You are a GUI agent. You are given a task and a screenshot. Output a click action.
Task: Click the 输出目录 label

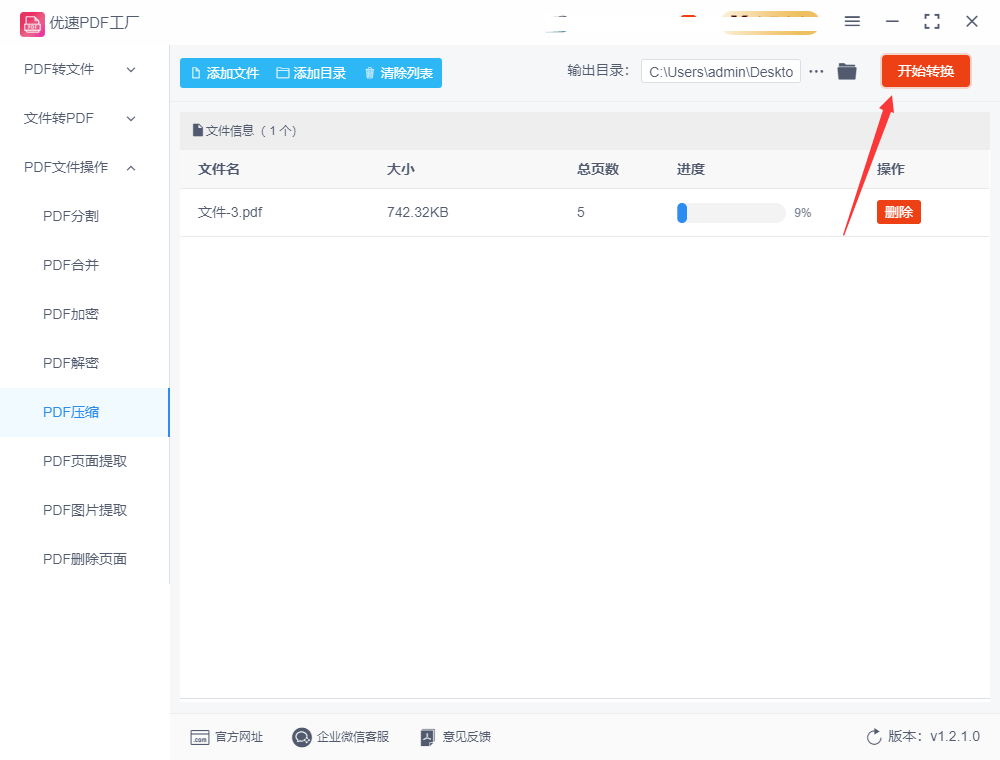[x=598, y=71]
